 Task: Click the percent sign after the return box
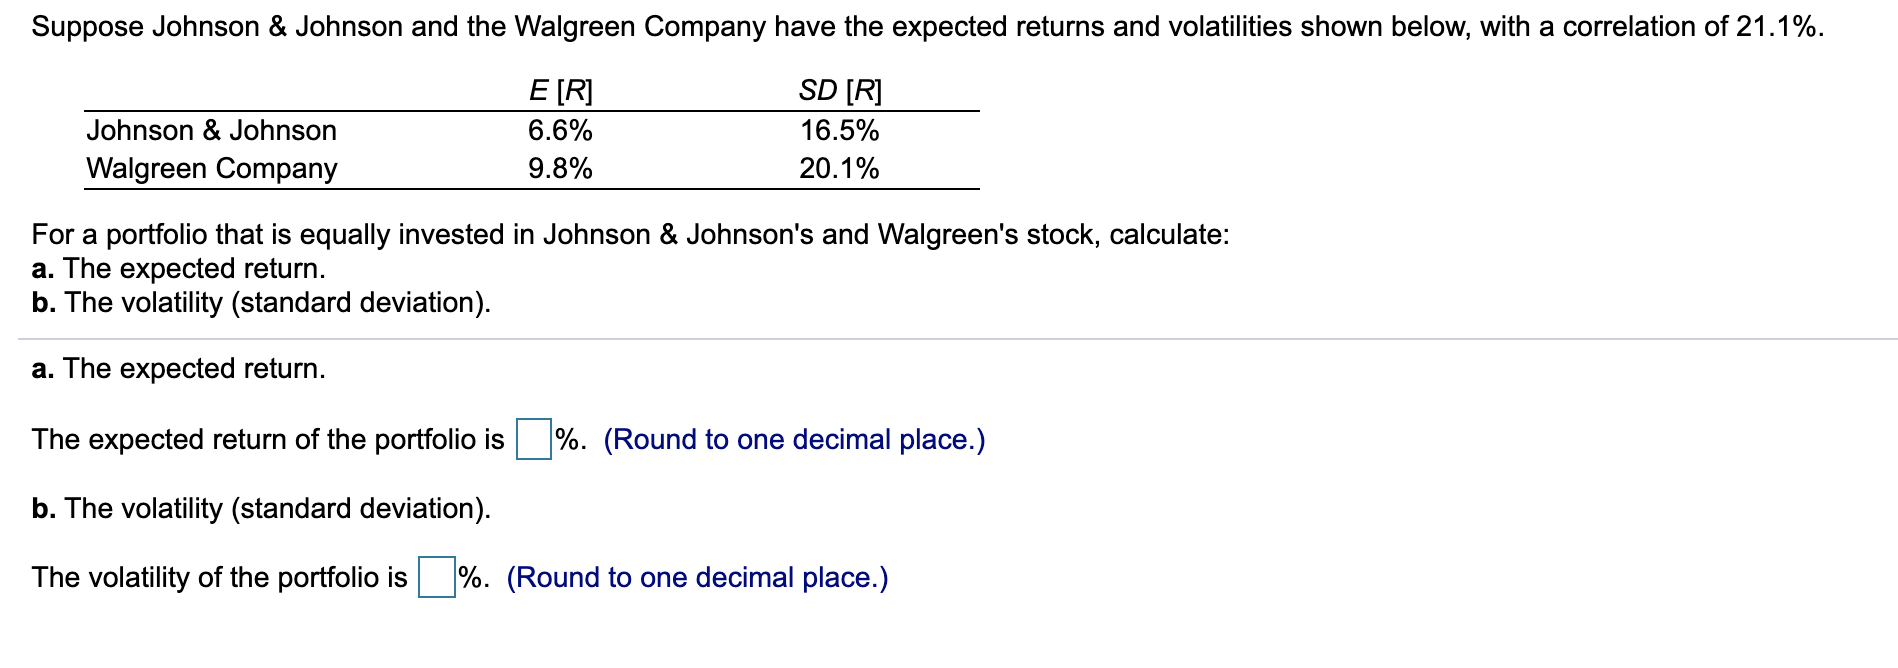point(566,438)
